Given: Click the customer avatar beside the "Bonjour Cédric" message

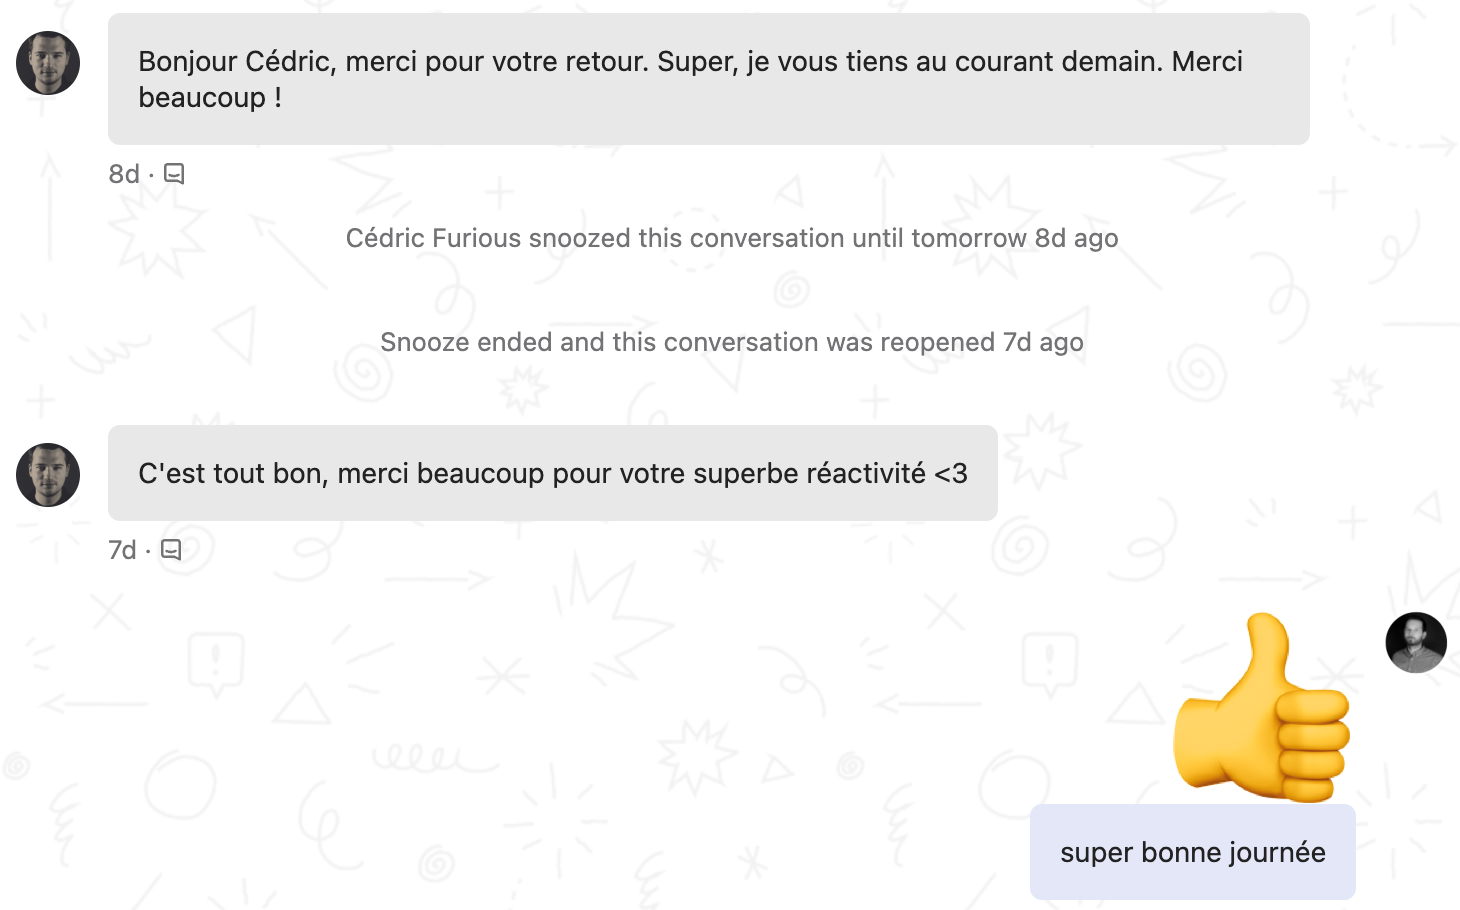Looking at the screenshot, I should [48, 63].
